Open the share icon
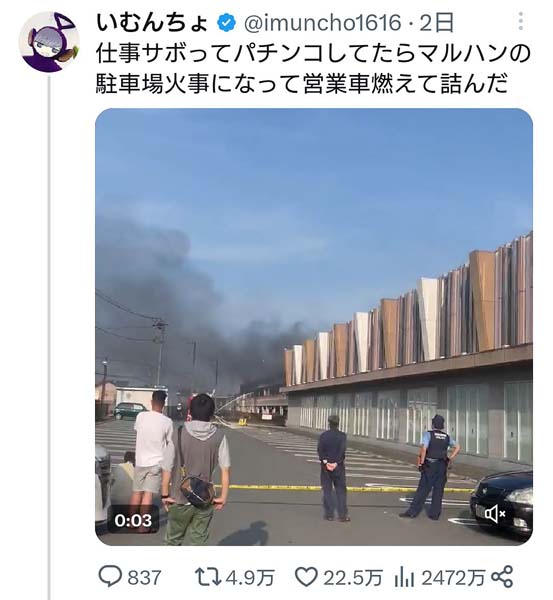The image size is (553, 600). 502,577
